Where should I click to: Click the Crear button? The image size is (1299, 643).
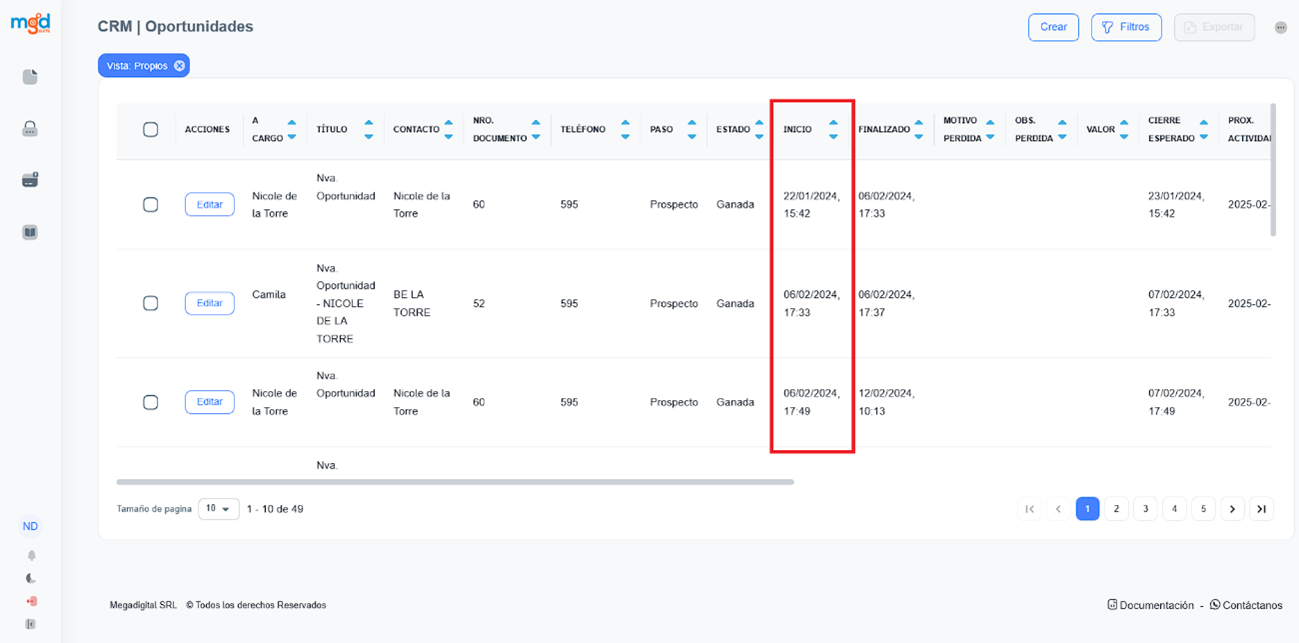click(1053, 27)
